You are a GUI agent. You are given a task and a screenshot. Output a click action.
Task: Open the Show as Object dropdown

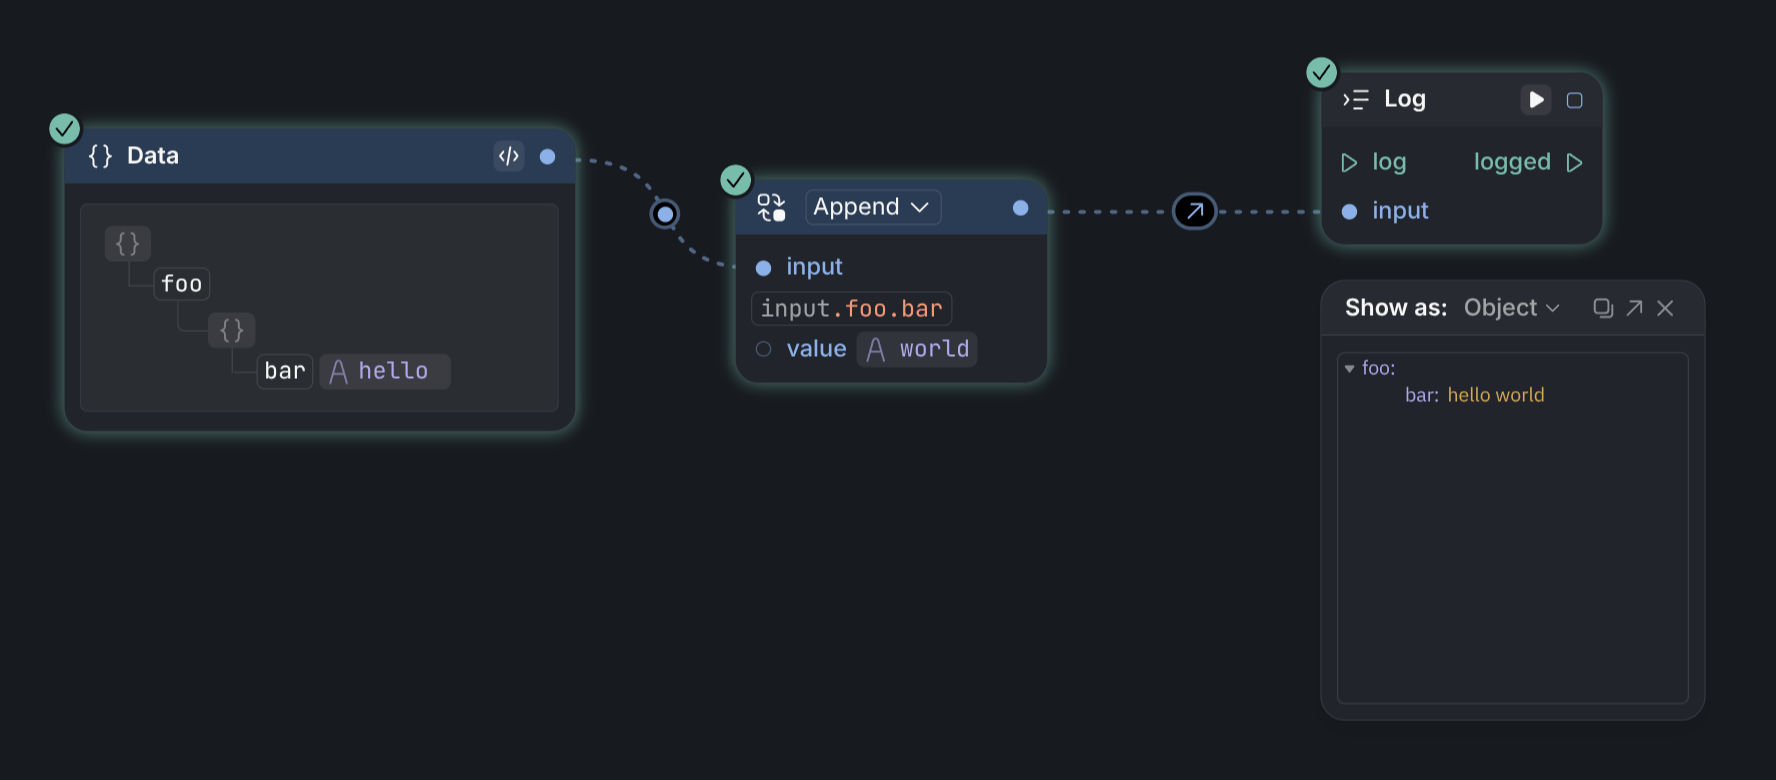click(1511, 308)
